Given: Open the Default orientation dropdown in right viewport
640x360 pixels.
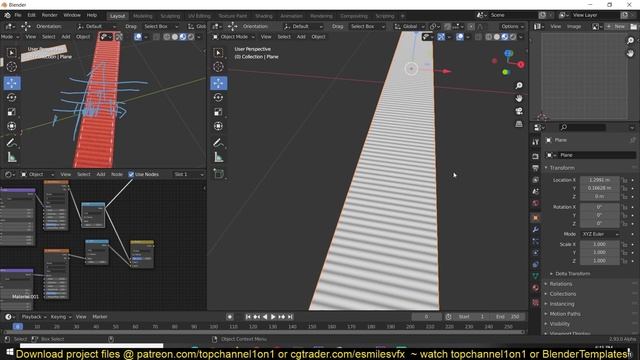Looking at the screenshot, I should [303, 27].
